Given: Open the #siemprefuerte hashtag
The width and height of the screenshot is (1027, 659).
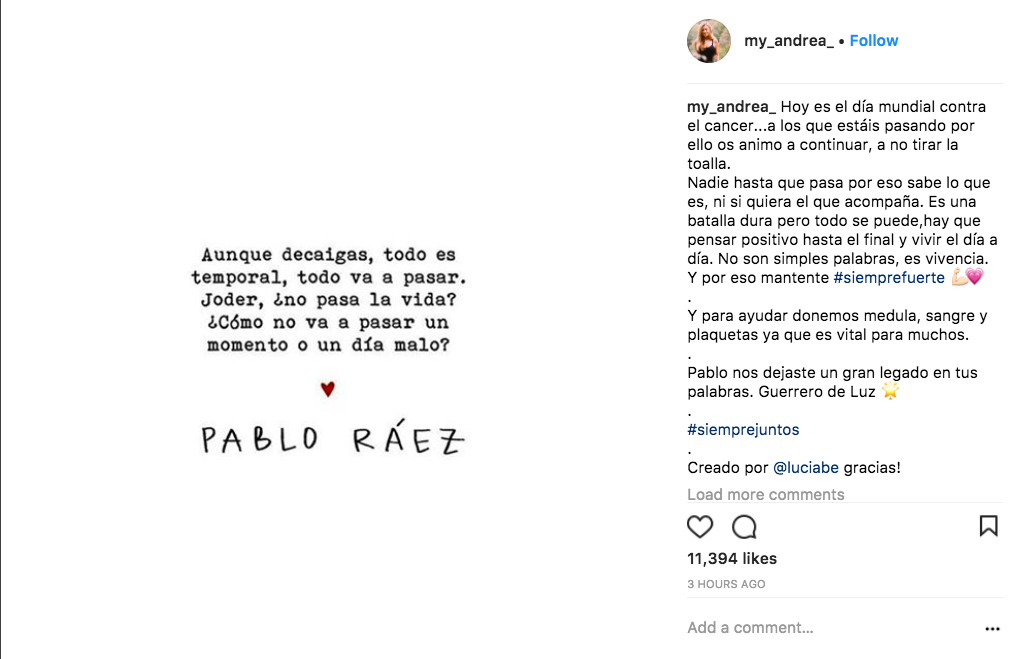Looking at the screenshot, I should point(888,278).
